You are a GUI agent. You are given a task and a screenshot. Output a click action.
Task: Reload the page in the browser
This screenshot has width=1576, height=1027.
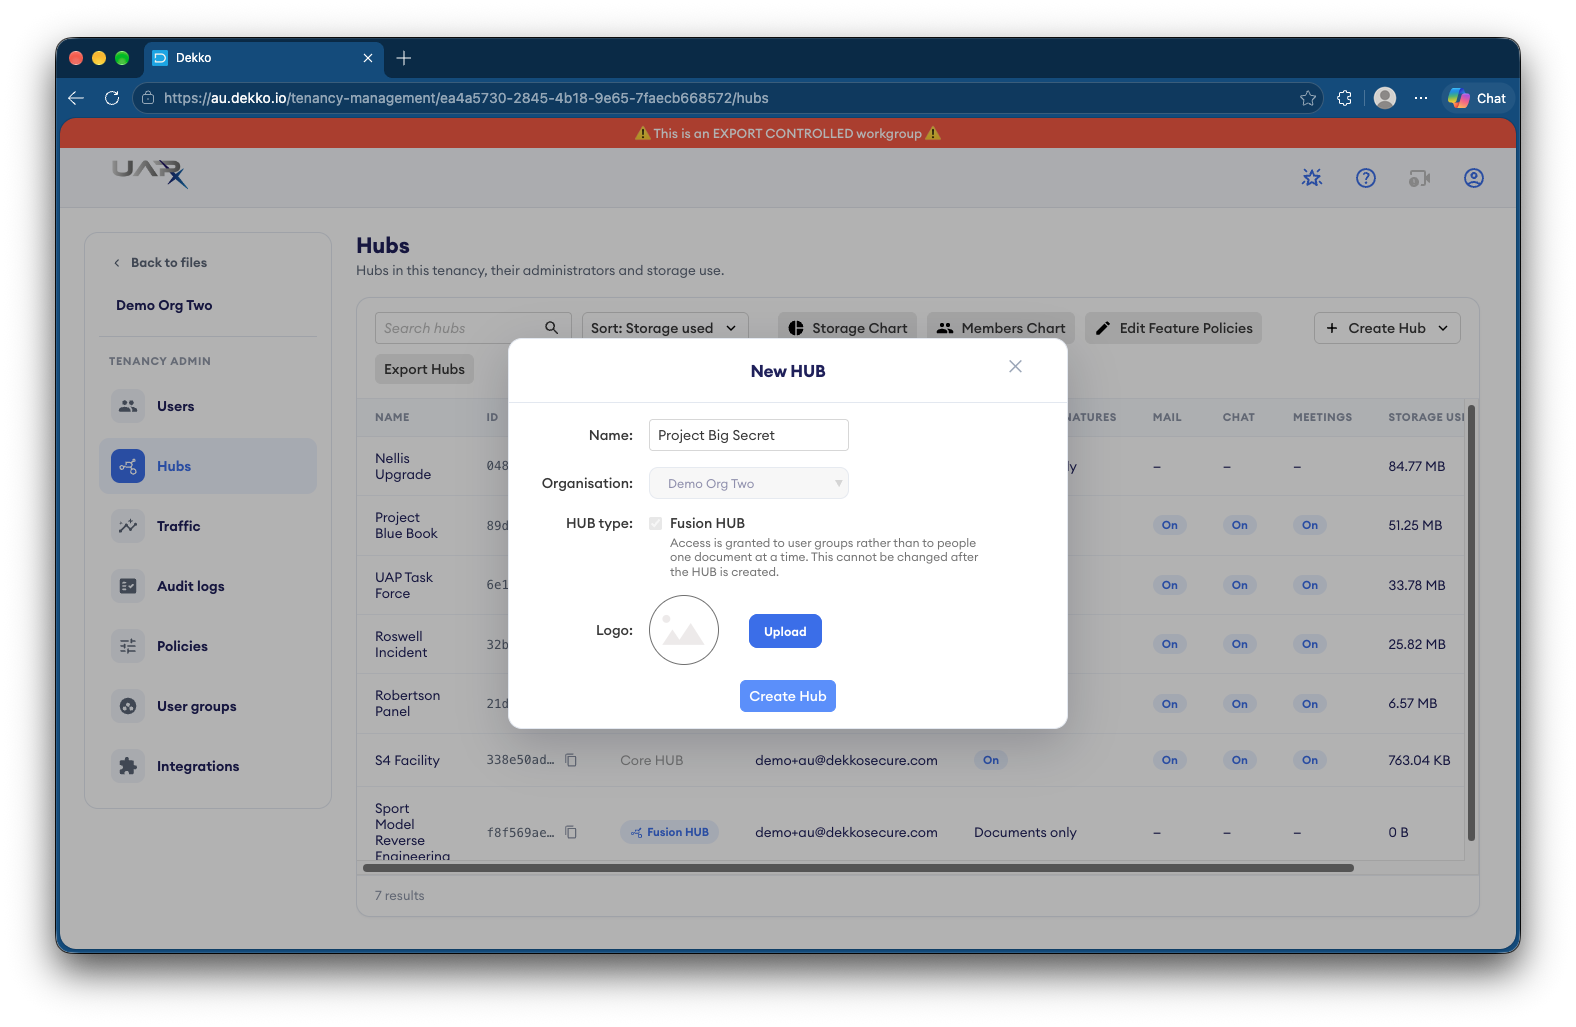(112, 98)
